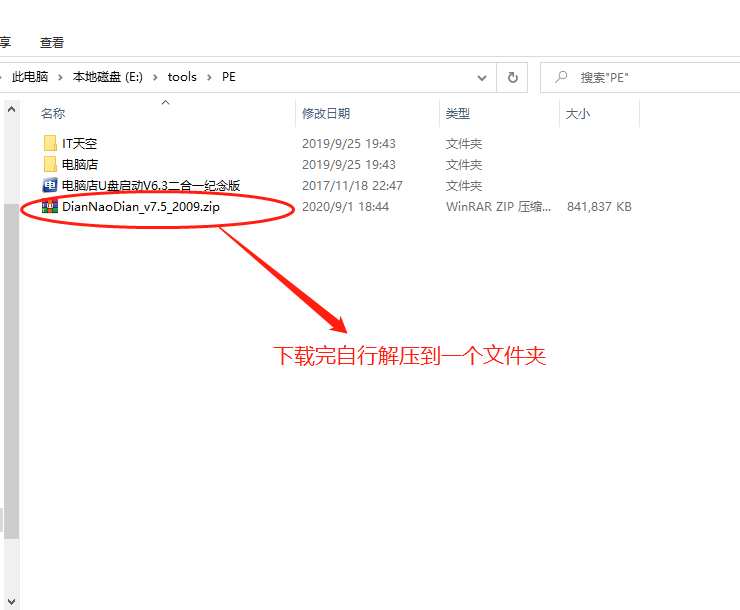This screenshot has width=740, height=610.
Task: Navigate to tools in the breadcrumb
Action: click(182, 77)
